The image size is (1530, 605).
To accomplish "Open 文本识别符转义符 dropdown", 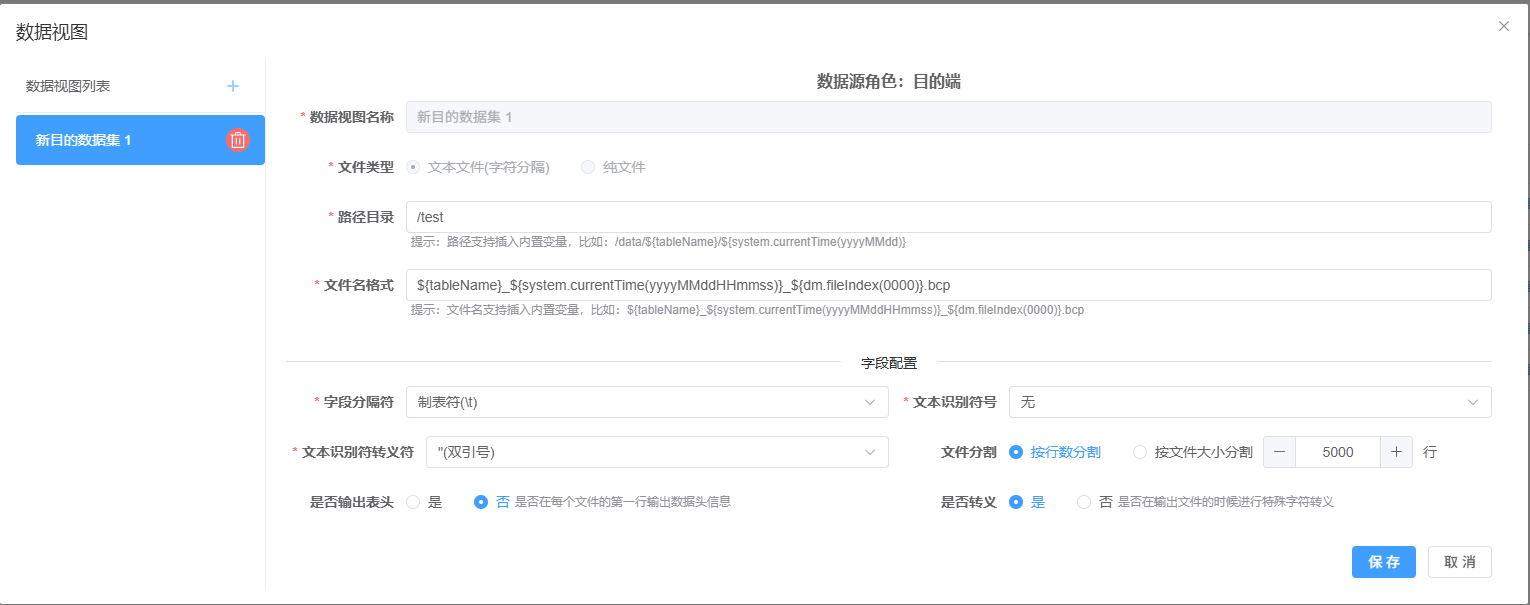I will click(657, 452).
